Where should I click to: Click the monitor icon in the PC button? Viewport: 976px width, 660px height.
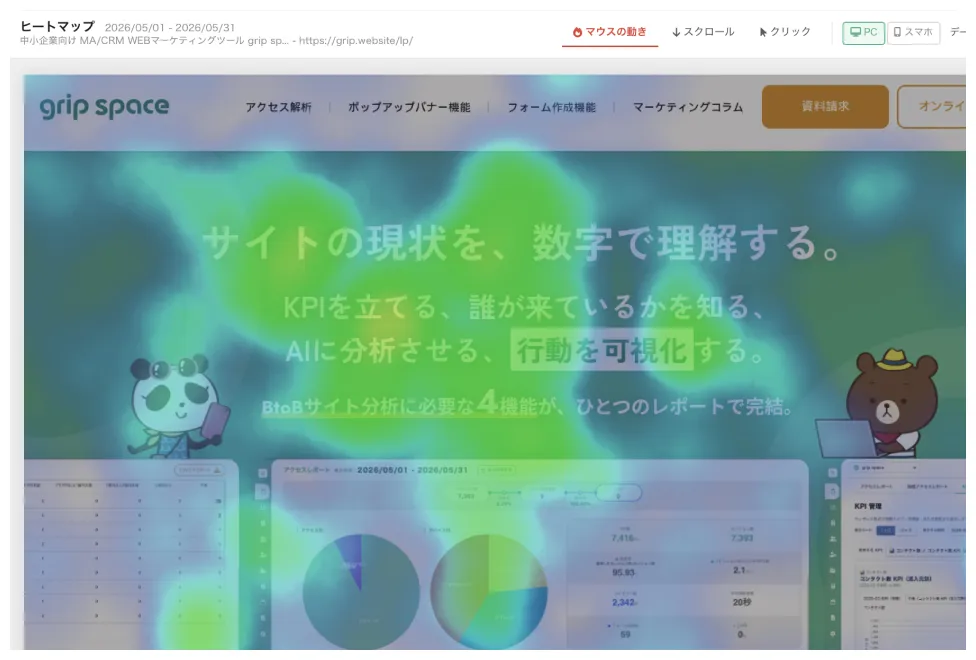[x=856, y=32]
